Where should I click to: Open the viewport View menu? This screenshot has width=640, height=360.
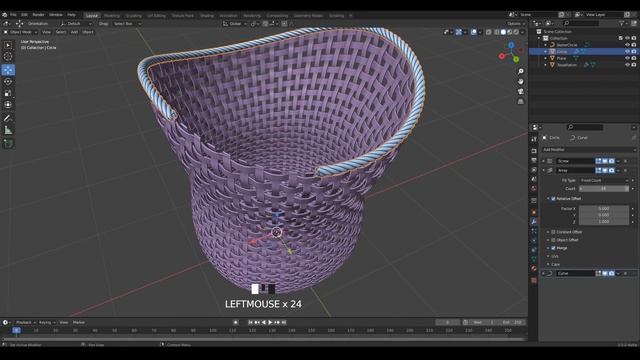click(46, 32)
